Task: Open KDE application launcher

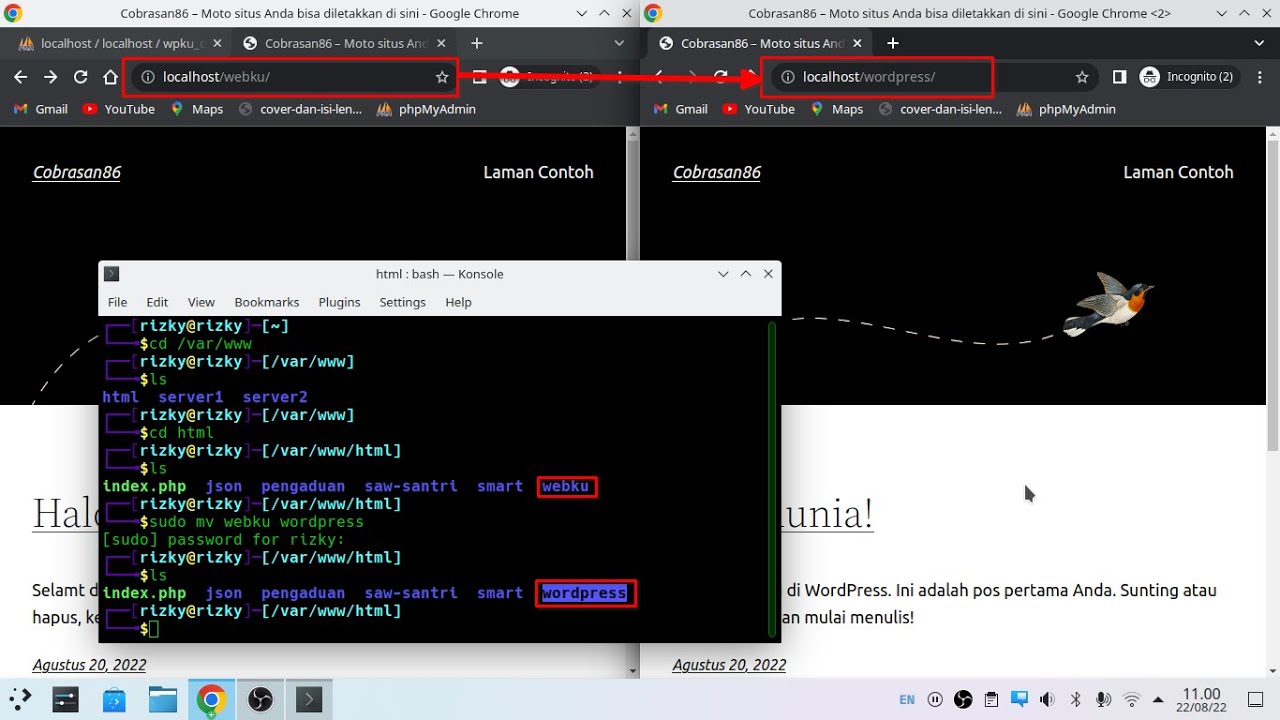Action: click(20, 699)
